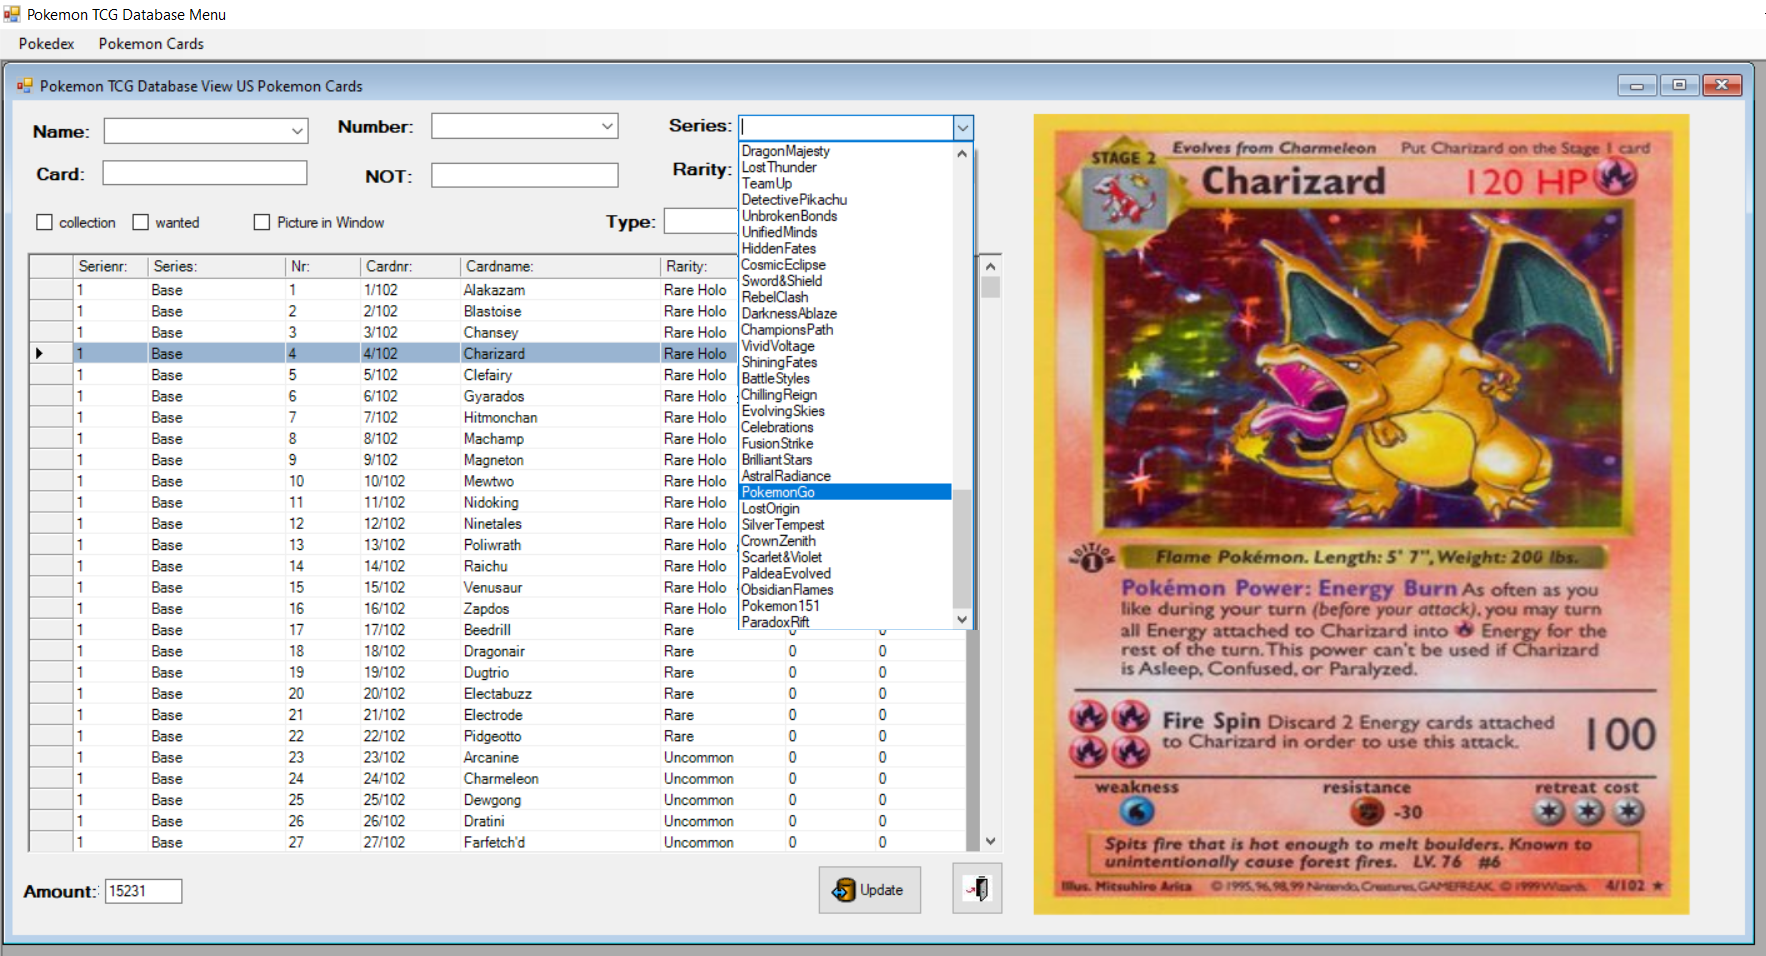1766x956 pixels.
Task: Sort by the Cardname column header
Action: 560,266
